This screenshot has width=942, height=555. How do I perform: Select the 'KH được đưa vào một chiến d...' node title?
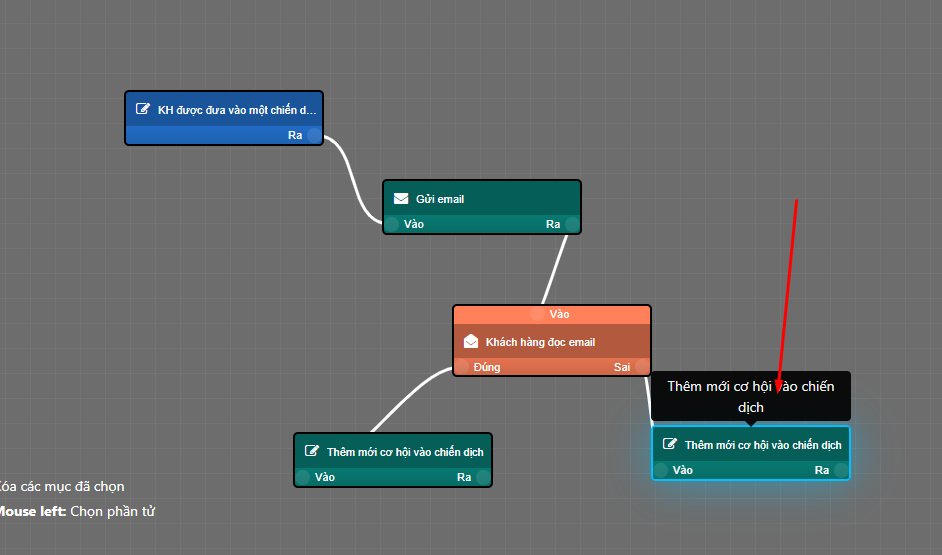coord(236,110)
